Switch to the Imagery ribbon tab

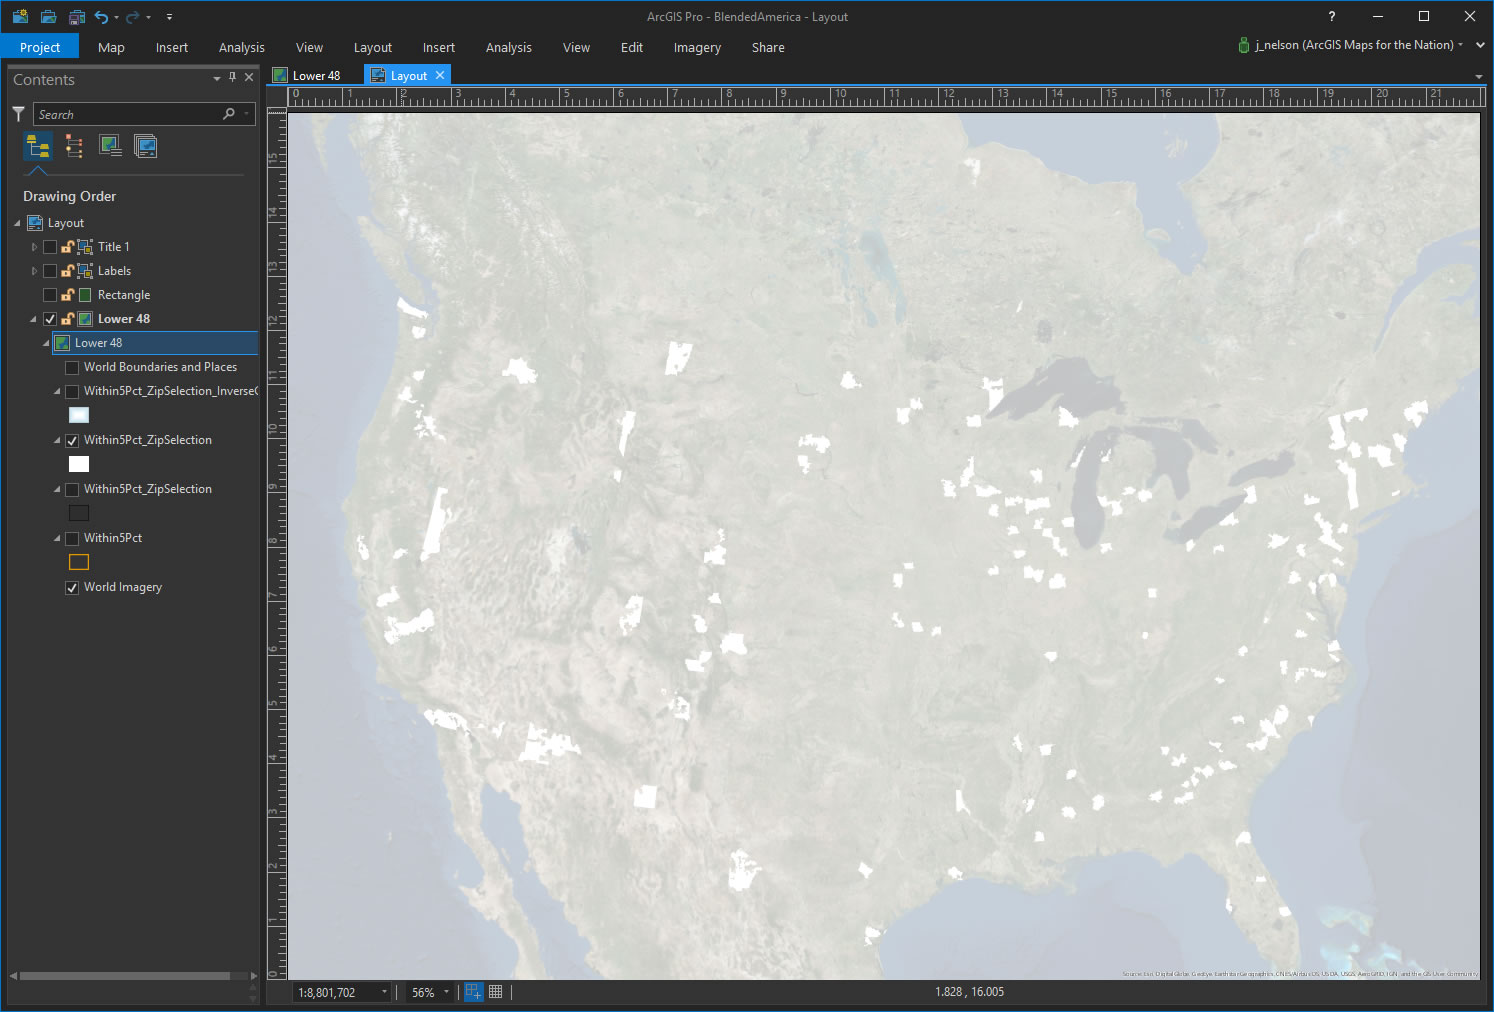point(697,47)
